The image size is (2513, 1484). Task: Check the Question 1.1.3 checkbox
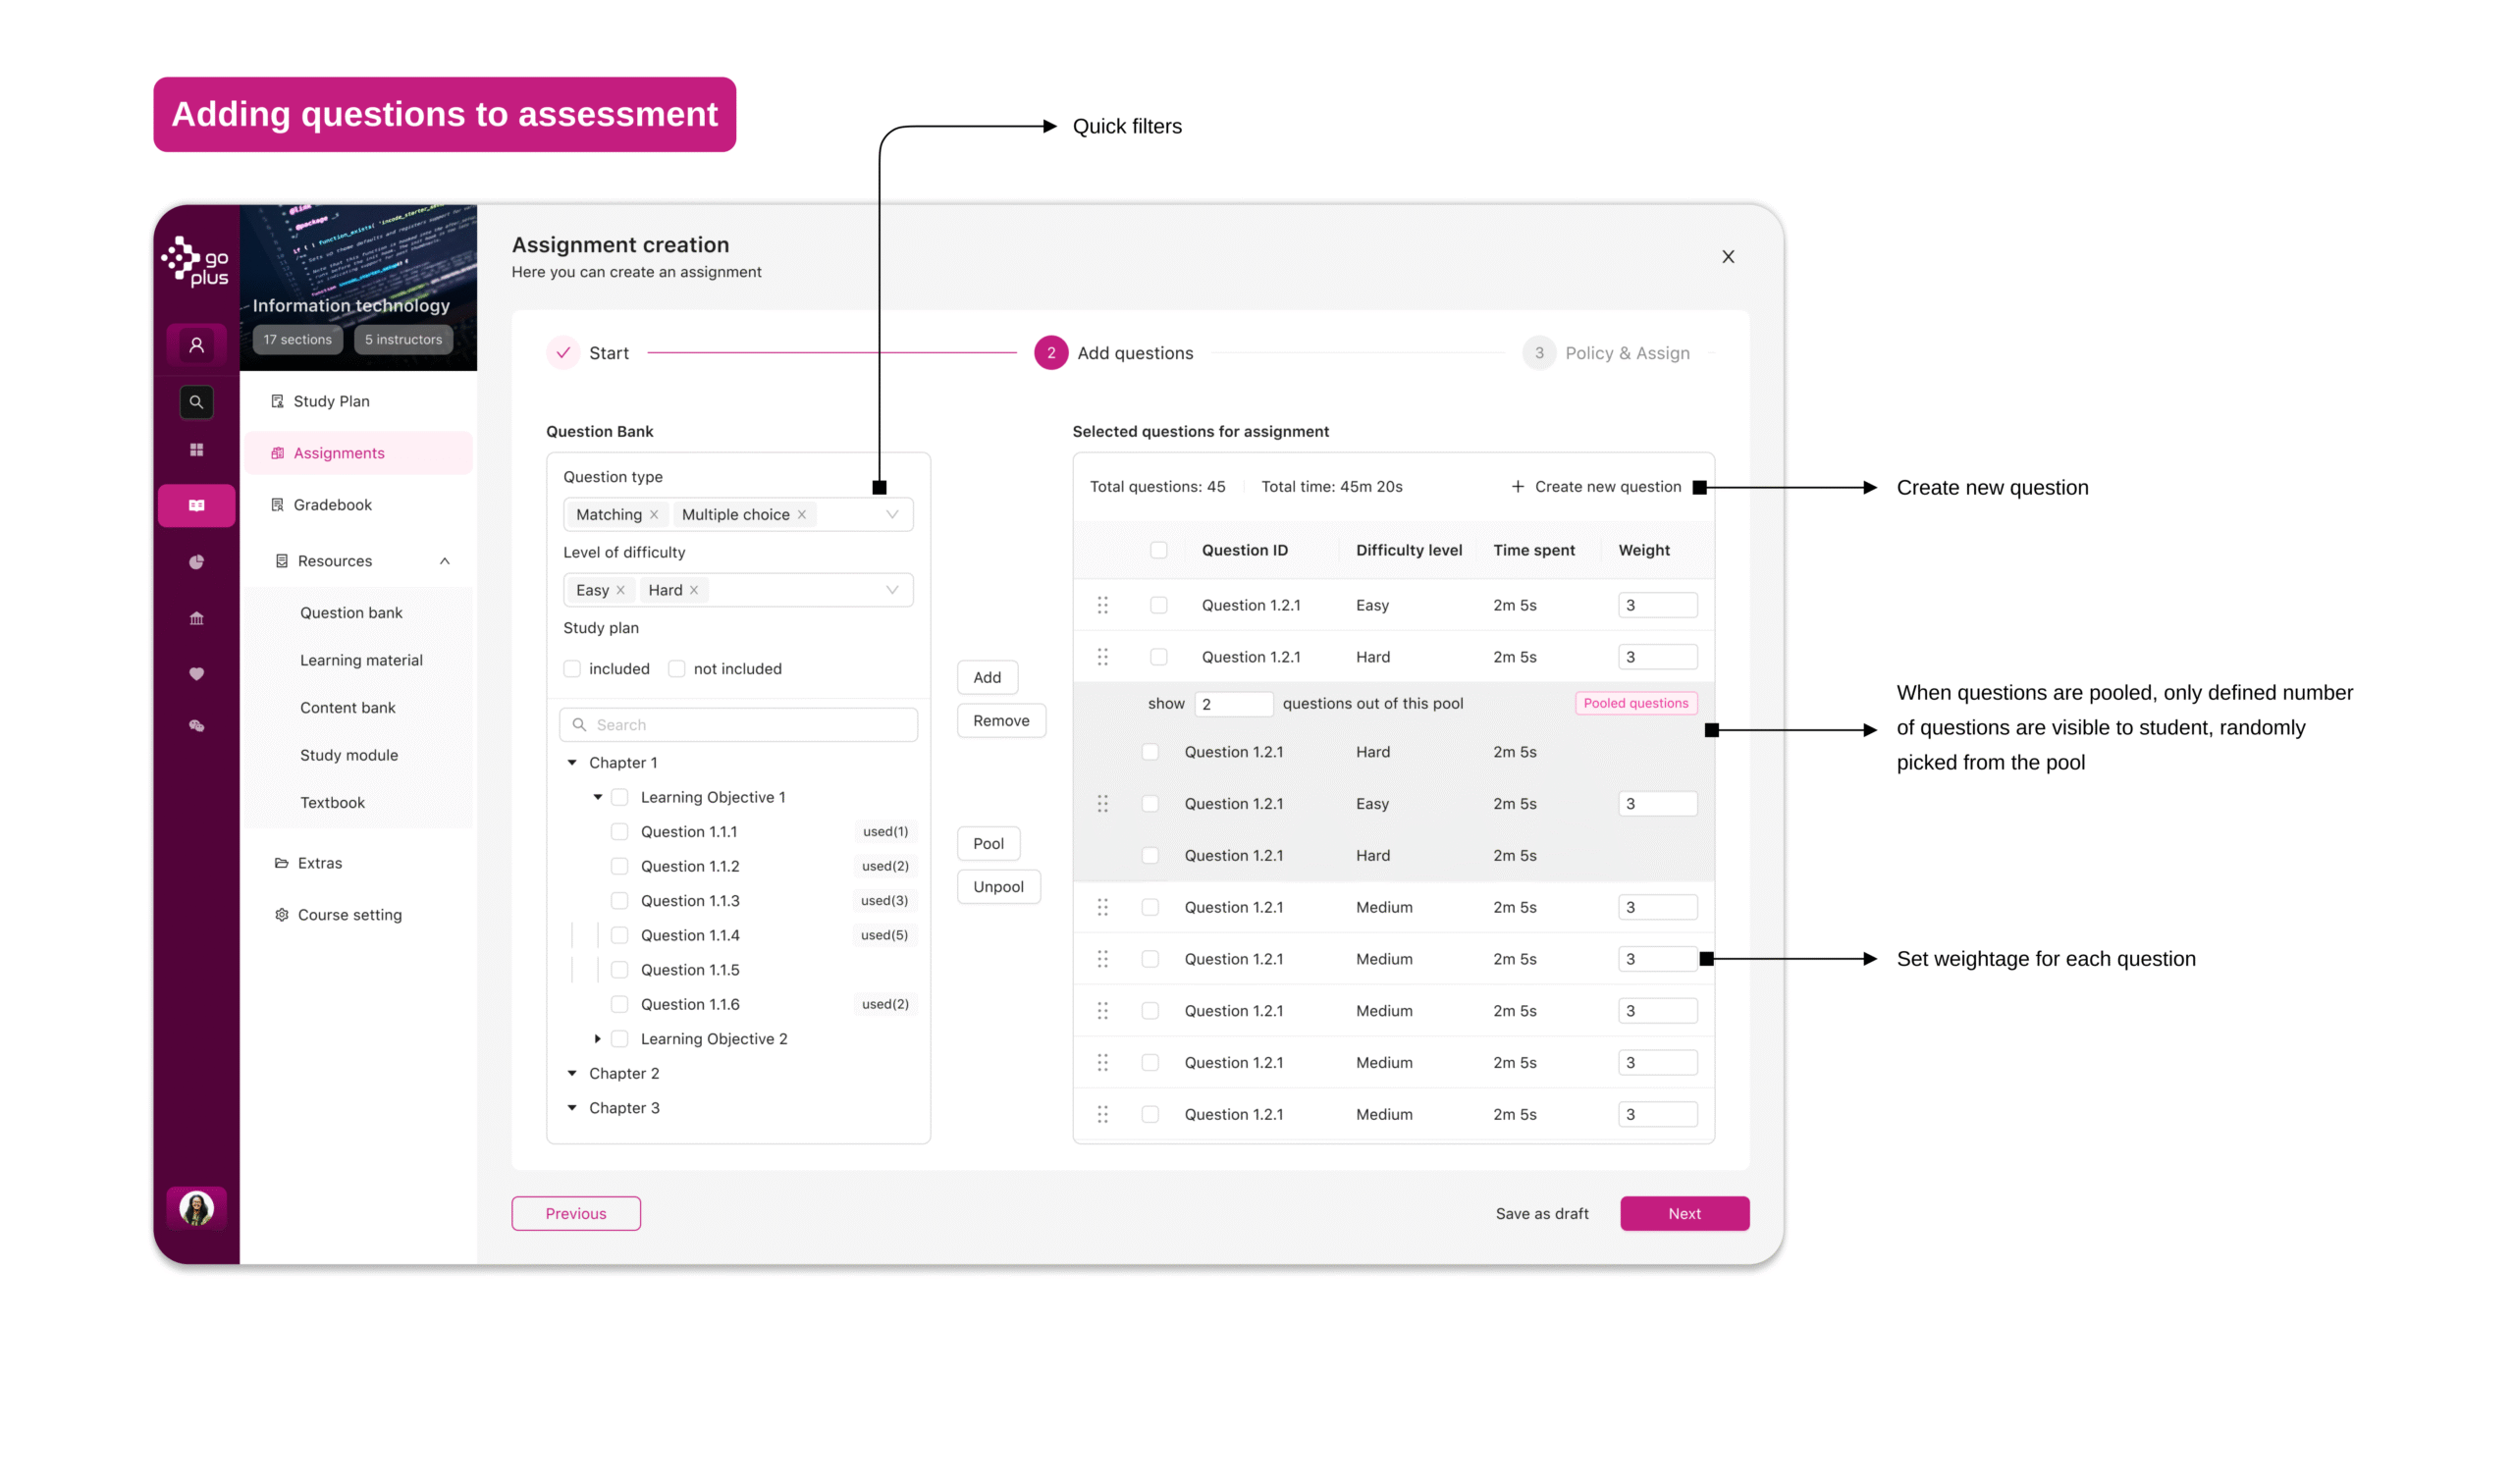pyautogui.click(x=620, y=901)
